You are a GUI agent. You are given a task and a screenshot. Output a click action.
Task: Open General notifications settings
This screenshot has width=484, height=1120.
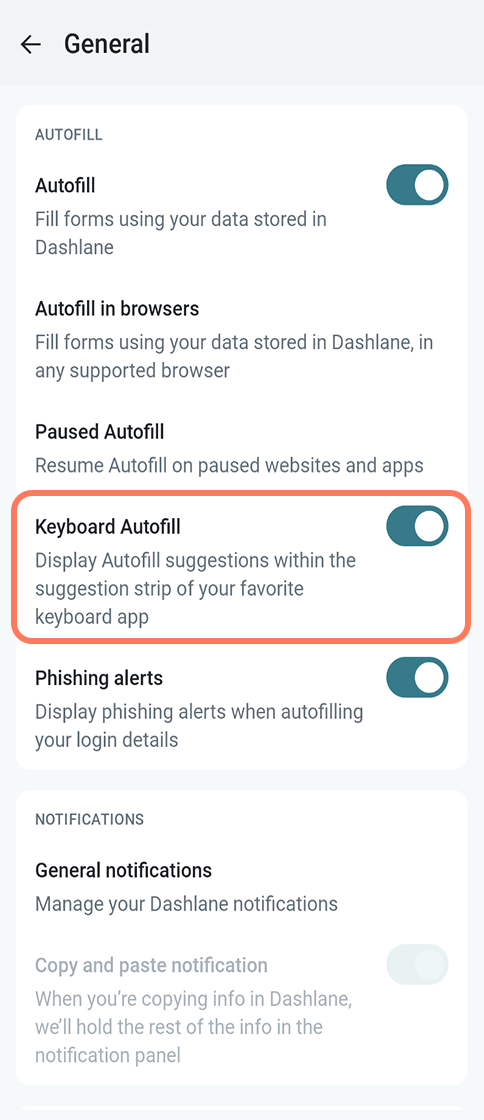click(x=242, y=886)
